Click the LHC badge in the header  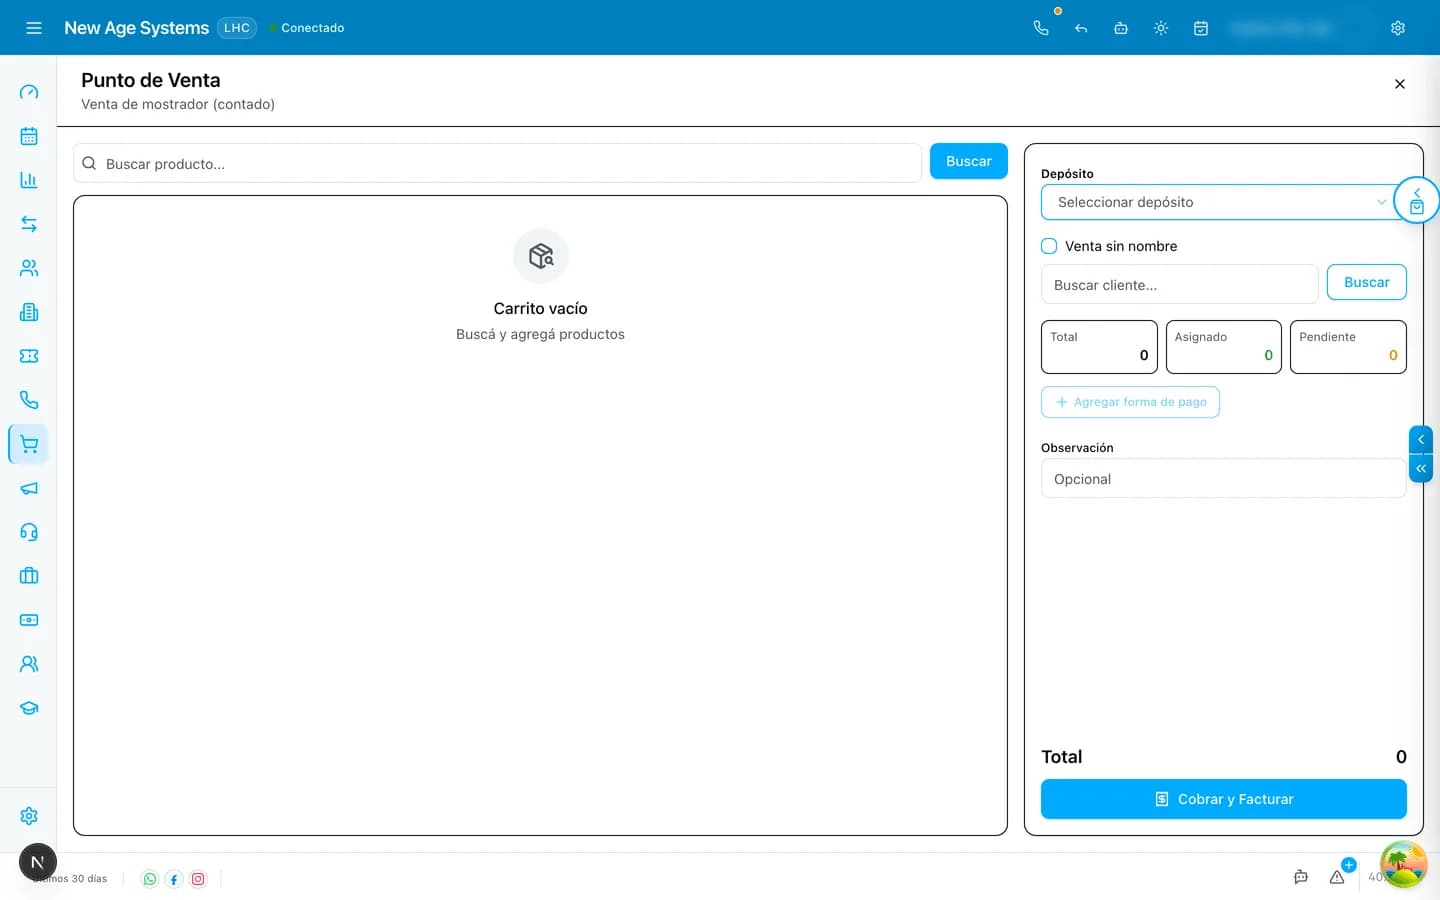[237, 28]
